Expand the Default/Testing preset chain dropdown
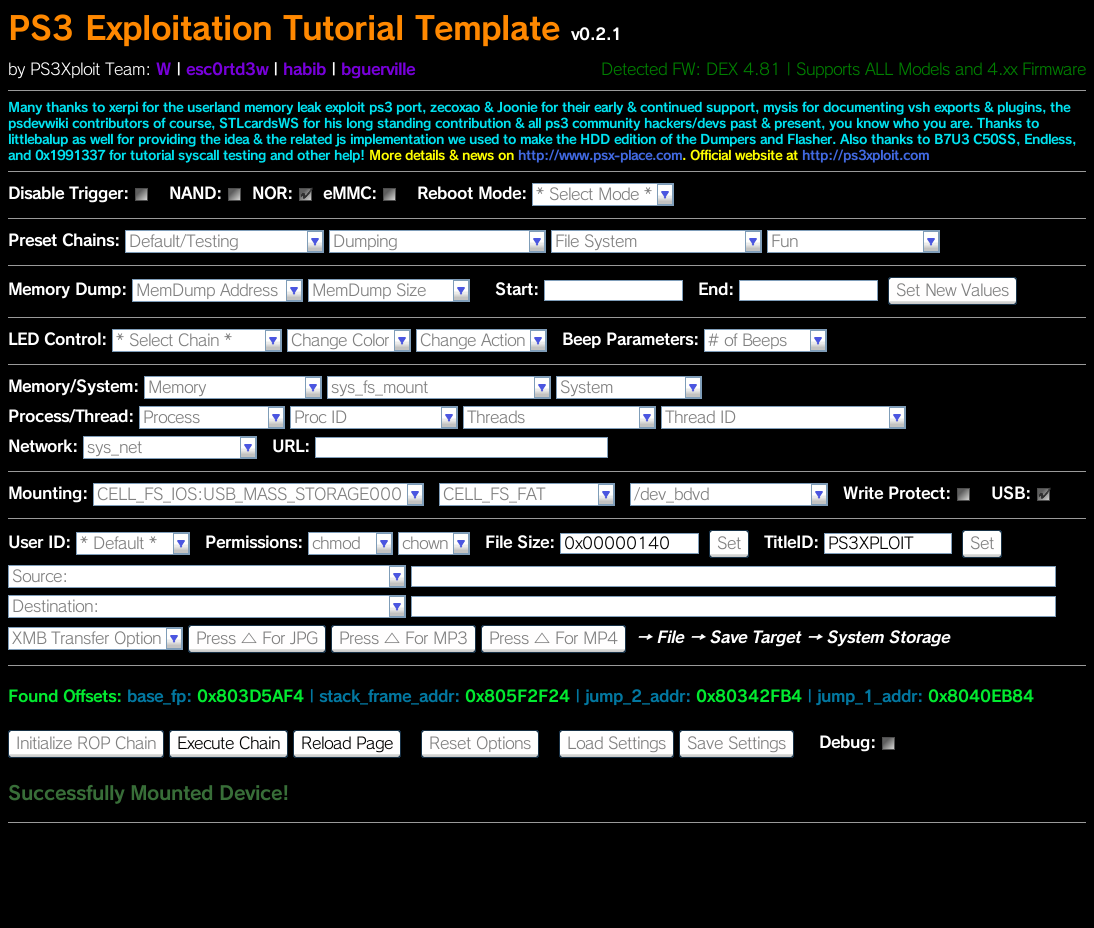 click(x=224, y=241)
